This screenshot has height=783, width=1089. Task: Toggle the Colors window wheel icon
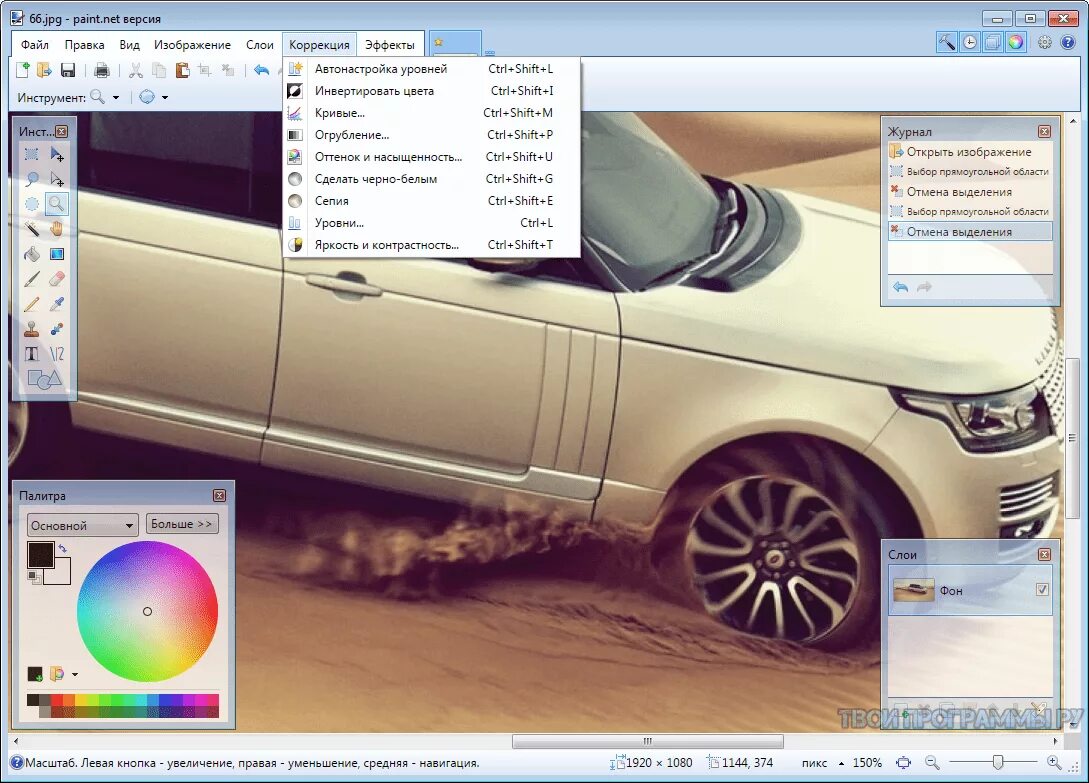click(1015, 42)
